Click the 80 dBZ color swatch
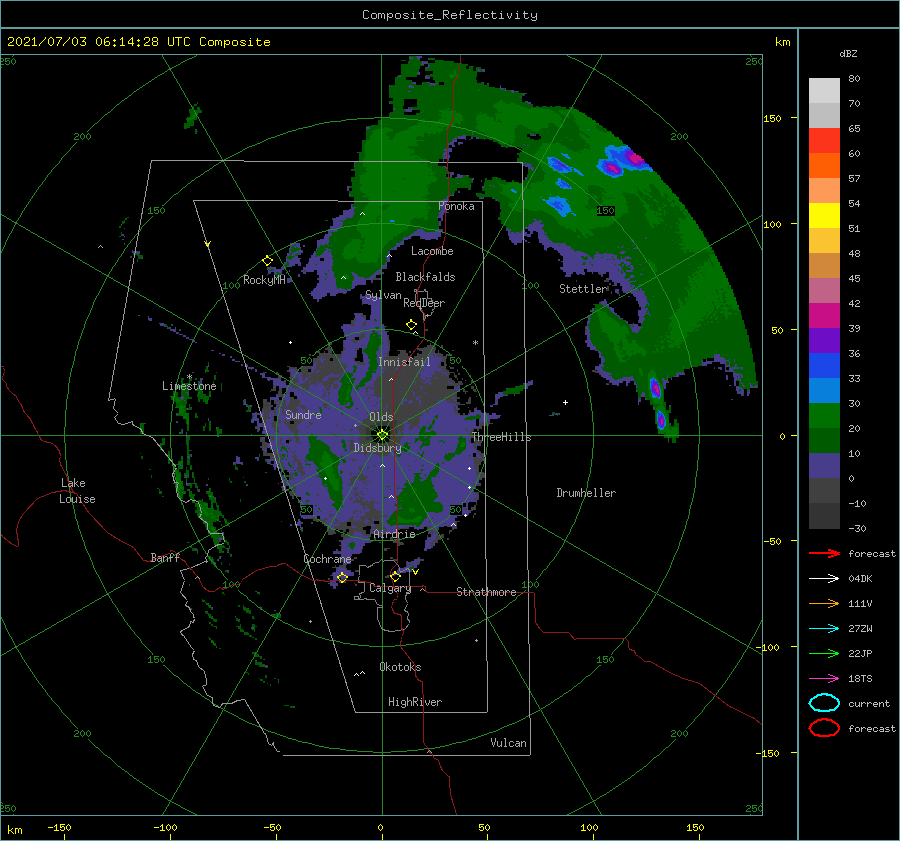The width and height of the screenshot is (900, 841). [824, 90]
